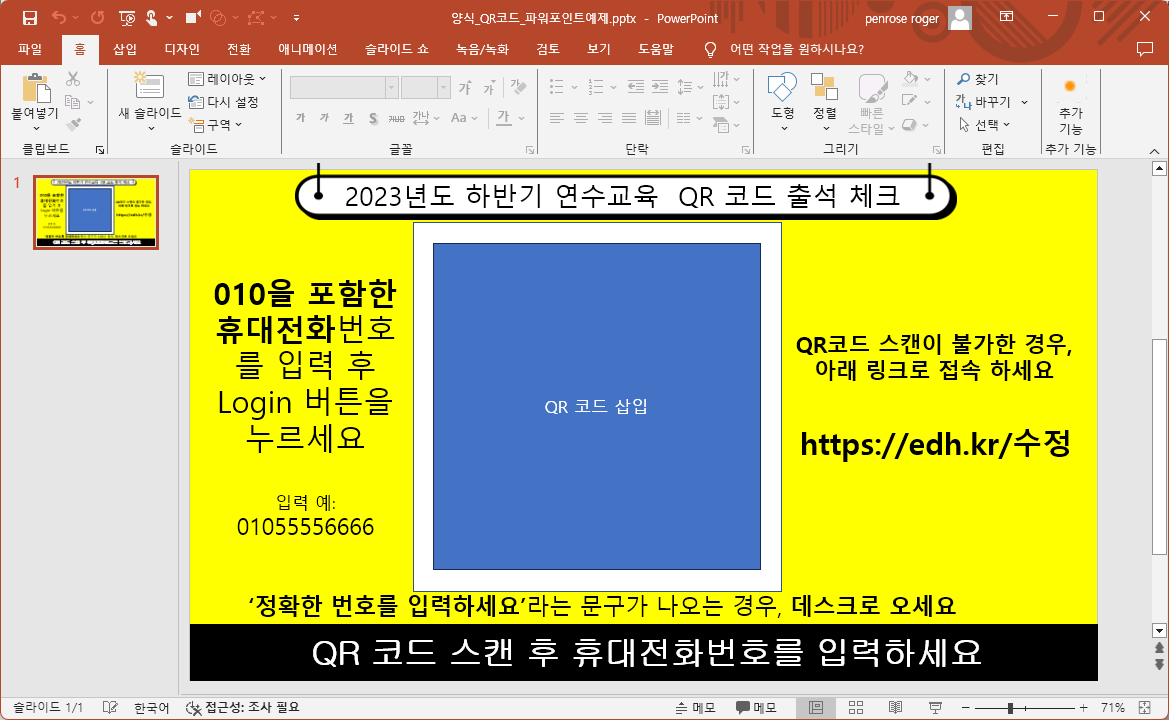Switch to Slide Sorter view
Viewport: 1169px width, 720px height.
(855, 708)
